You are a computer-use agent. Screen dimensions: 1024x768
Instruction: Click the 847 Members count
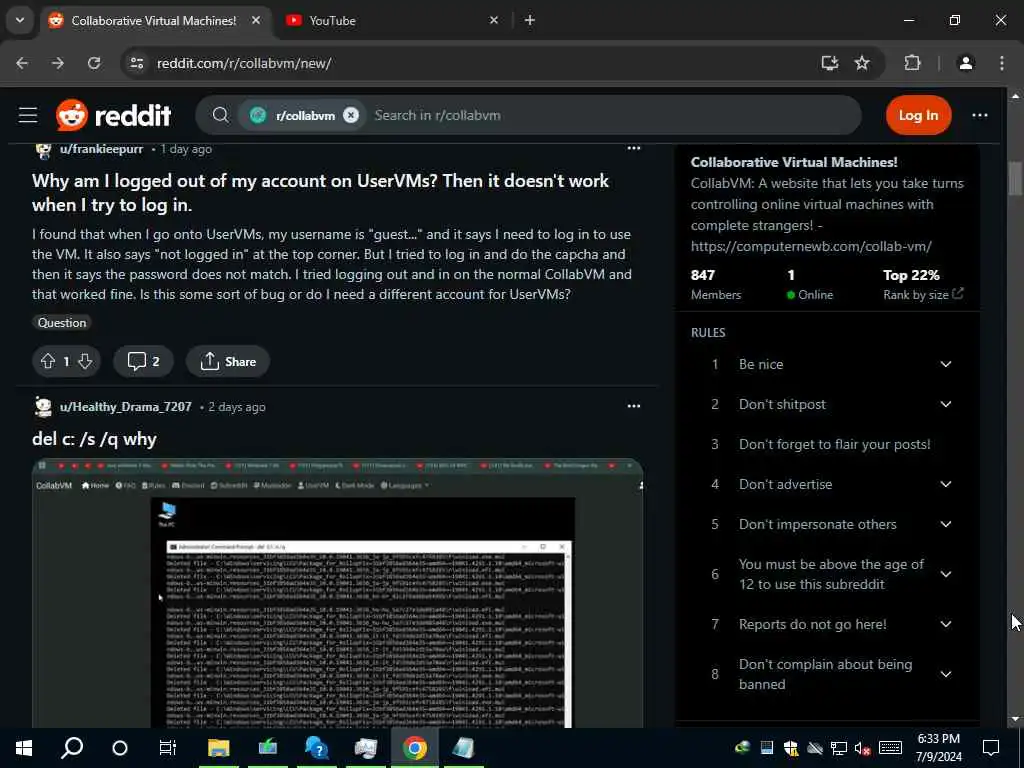tap(716, 284)
